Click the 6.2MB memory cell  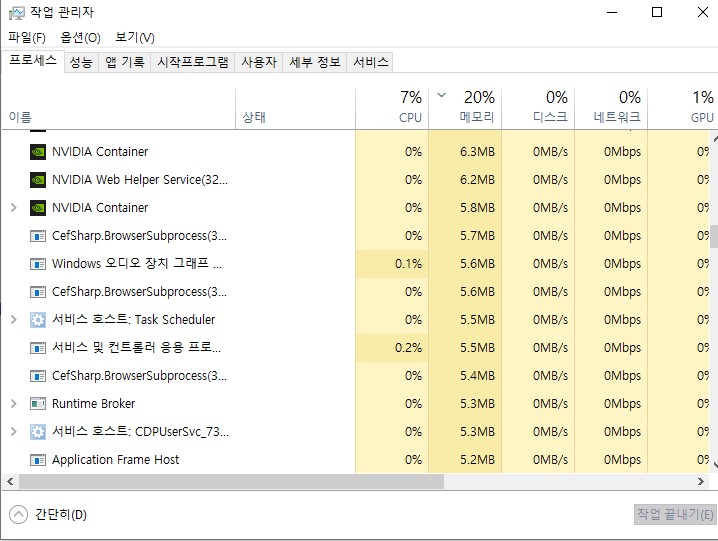click(465, 180)
